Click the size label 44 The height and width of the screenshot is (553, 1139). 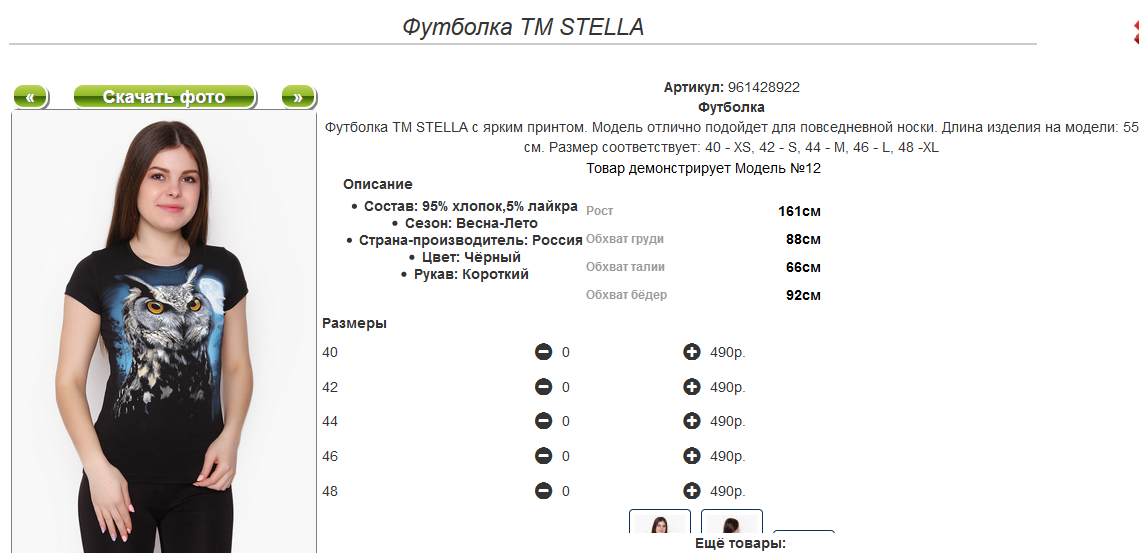pos(330,421)
